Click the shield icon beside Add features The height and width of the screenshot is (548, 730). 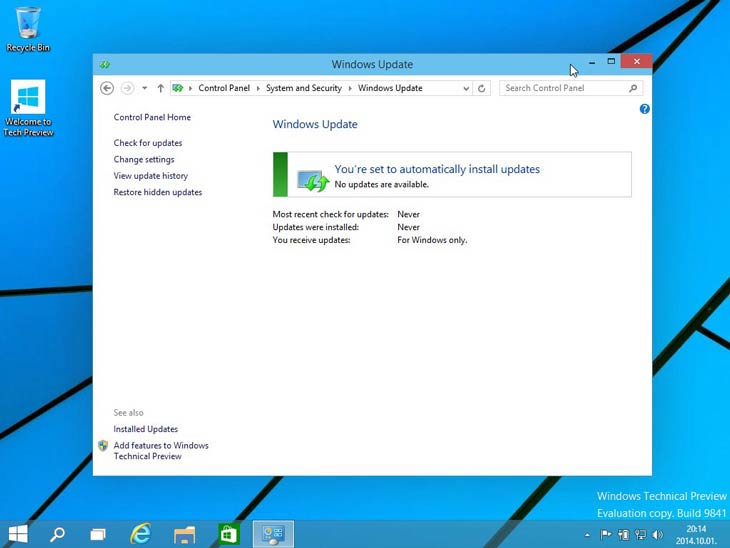point(103,446)
